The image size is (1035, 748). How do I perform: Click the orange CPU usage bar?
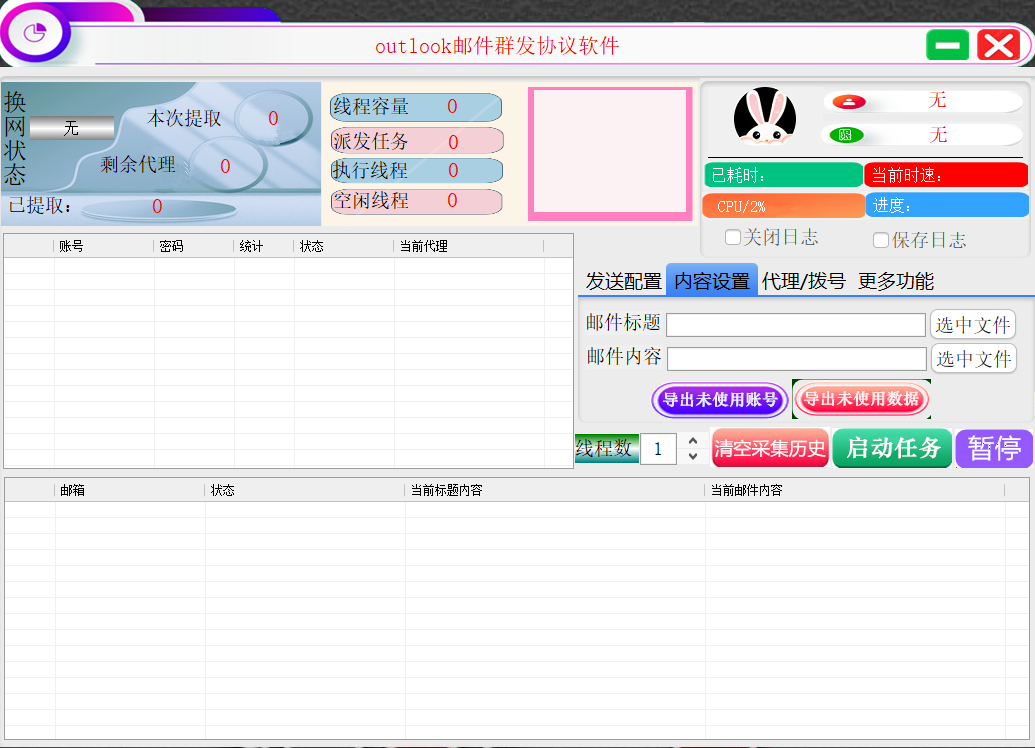[783, 206]
